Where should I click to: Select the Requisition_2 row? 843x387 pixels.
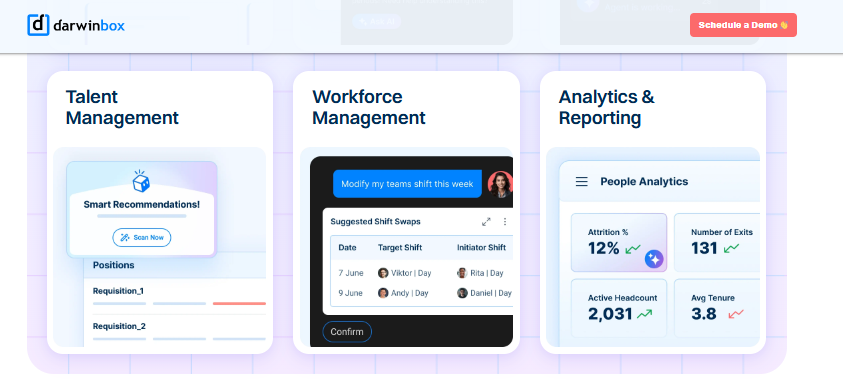(x=179, y=331)
